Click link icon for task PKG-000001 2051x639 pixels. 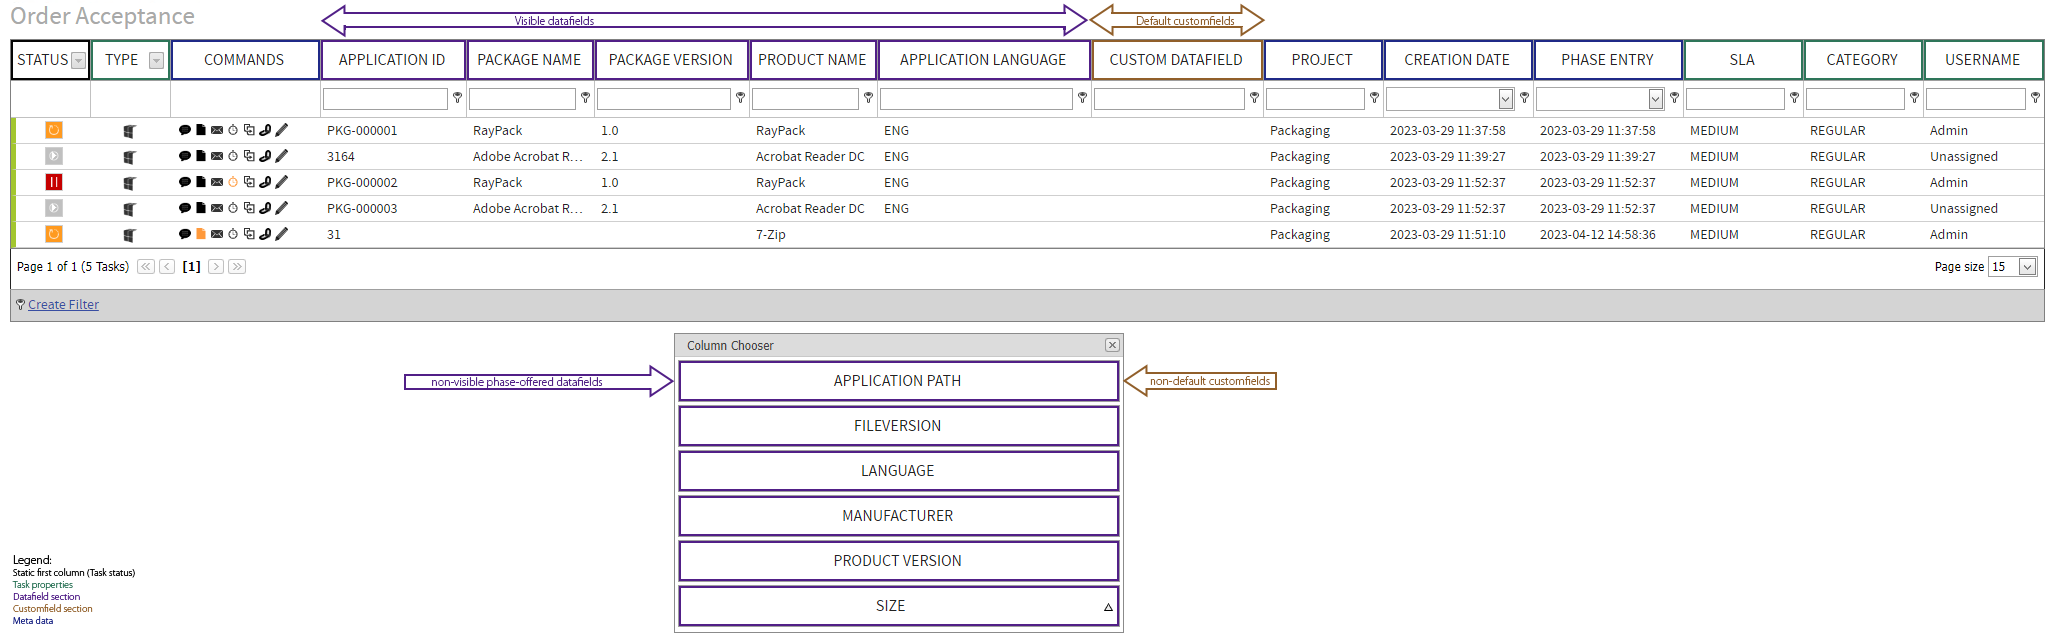pos(265,130)
